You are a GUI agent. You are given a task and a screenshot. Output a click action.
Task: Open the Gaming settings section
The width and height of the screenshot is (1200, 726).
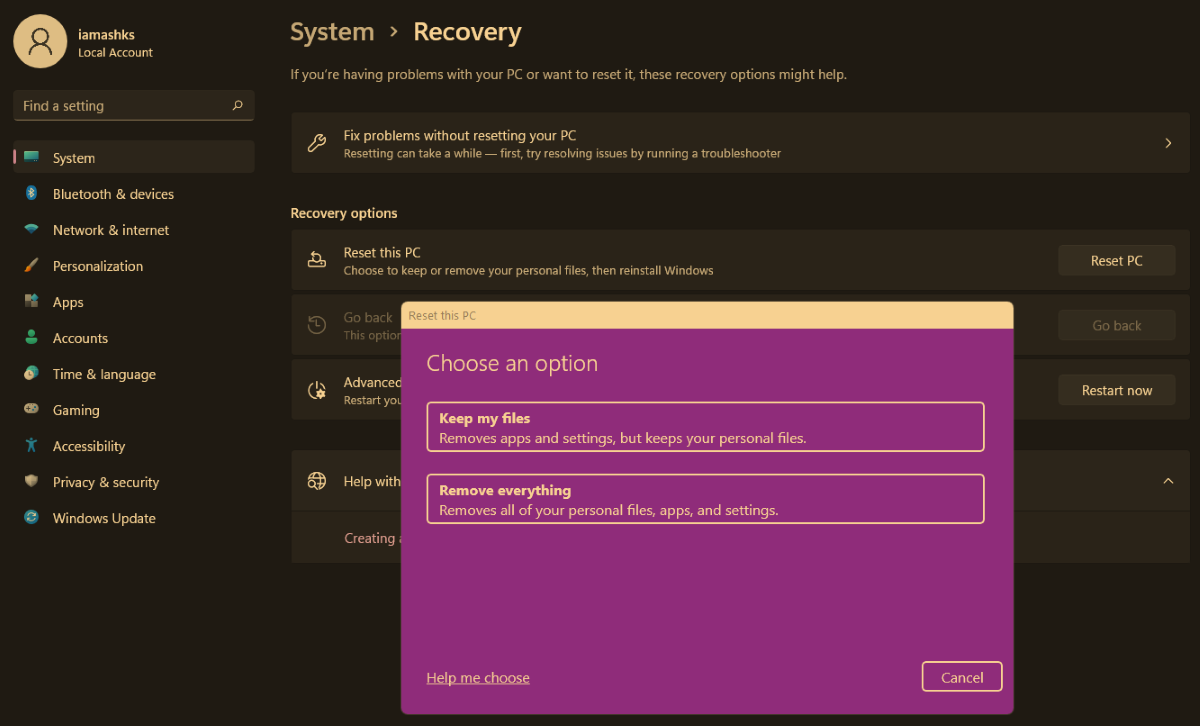[134, 410]
